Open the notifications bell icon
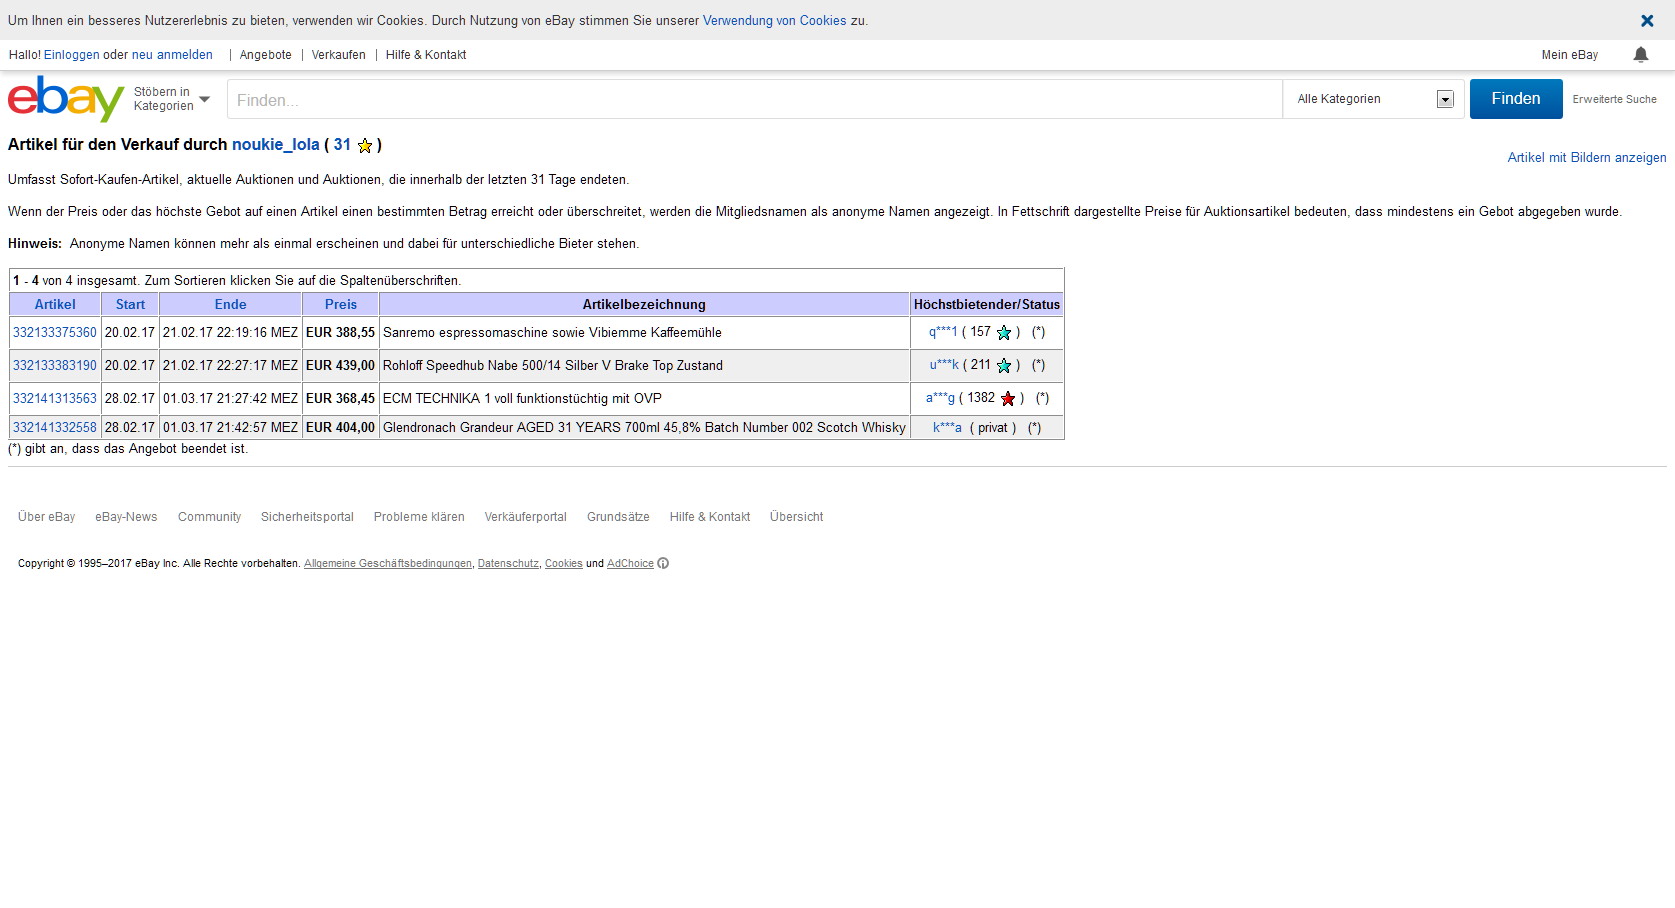This screenshot has width=1675, height=908. (x=1641, y=55)
